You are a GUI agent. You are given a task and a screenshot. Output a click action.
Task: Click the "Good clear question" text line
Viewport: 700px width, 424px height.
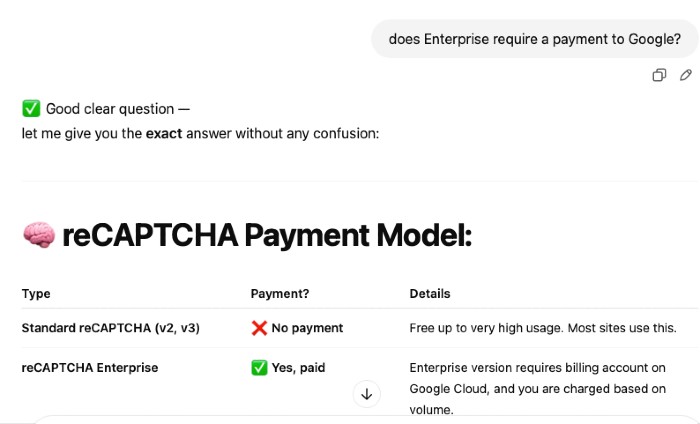point(117,109)
